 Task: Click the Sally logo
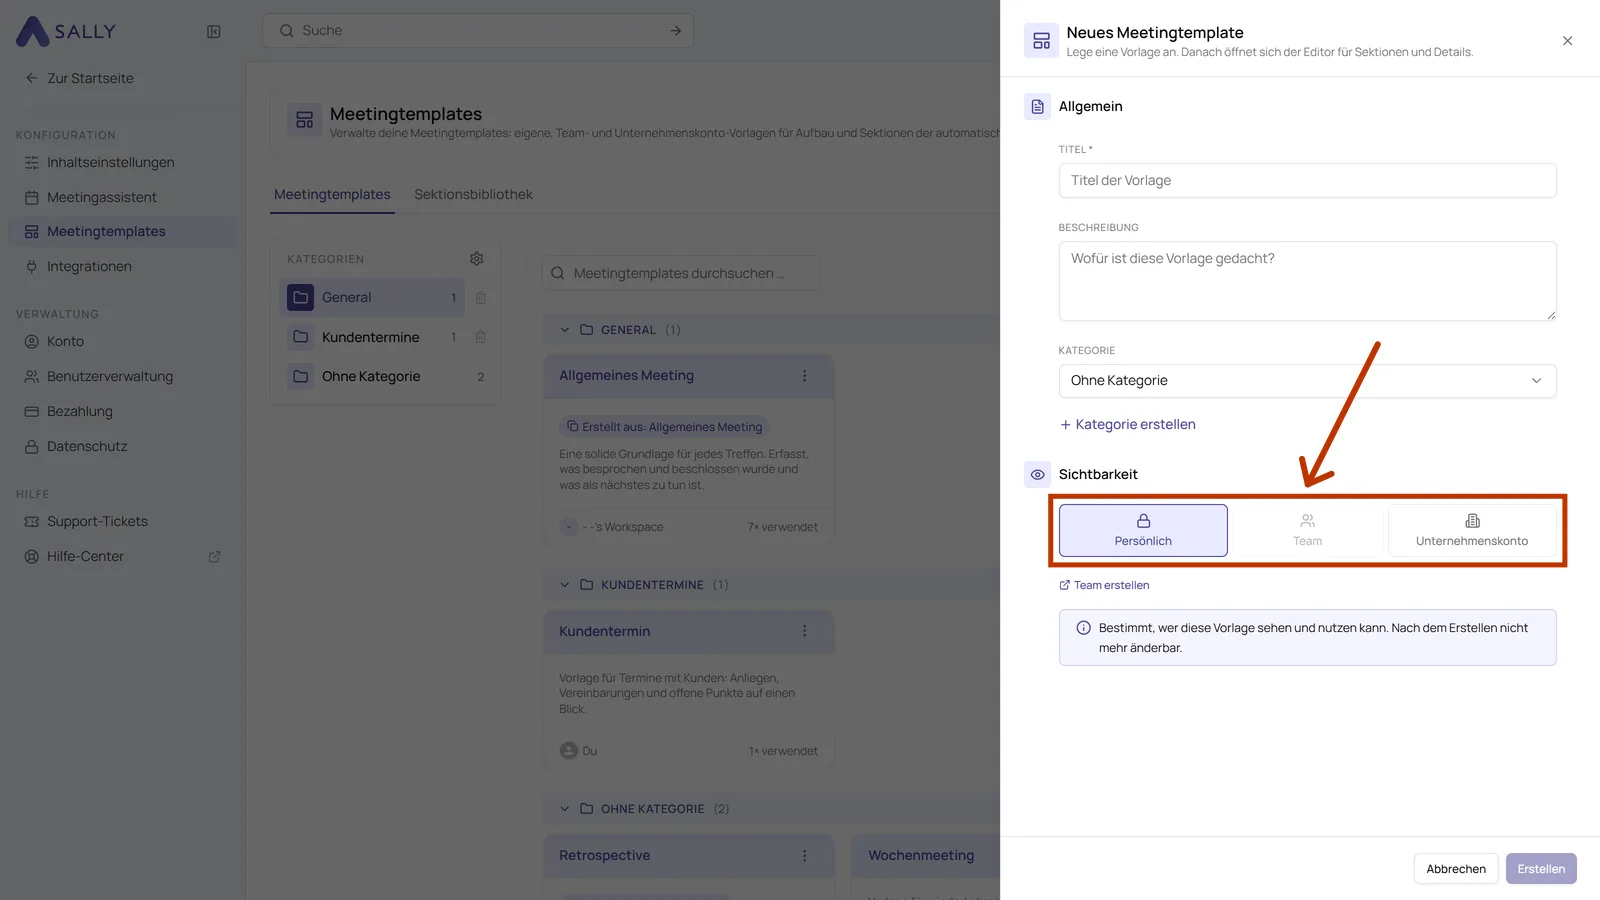pos(66,31)
